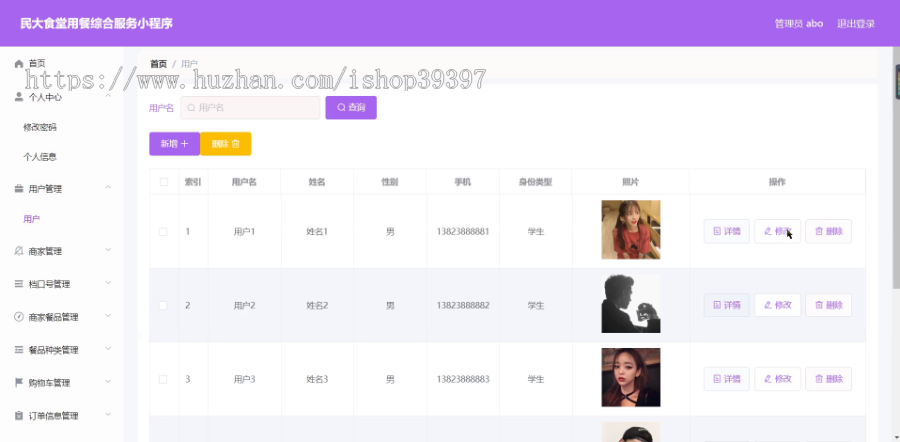900x442 pixels.
Task: Check the checkbox for row 用户2
Action: pyautogui.click(x=163, y=305)
